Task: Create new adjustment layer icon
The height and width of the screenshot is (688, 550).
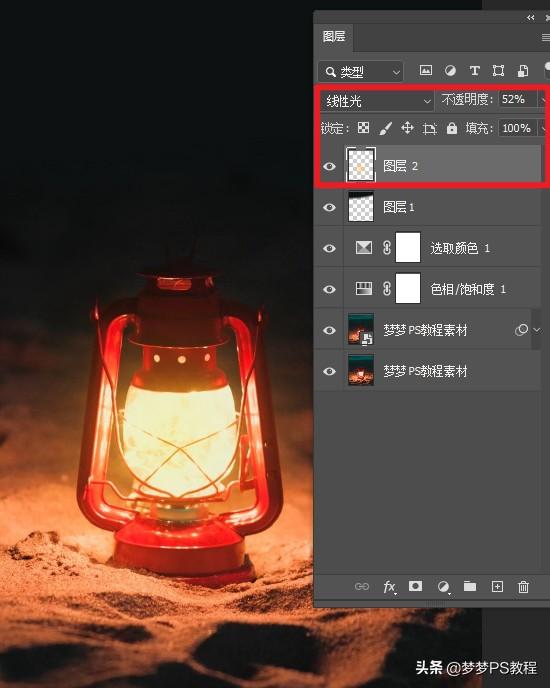Action: click(443, 587)
